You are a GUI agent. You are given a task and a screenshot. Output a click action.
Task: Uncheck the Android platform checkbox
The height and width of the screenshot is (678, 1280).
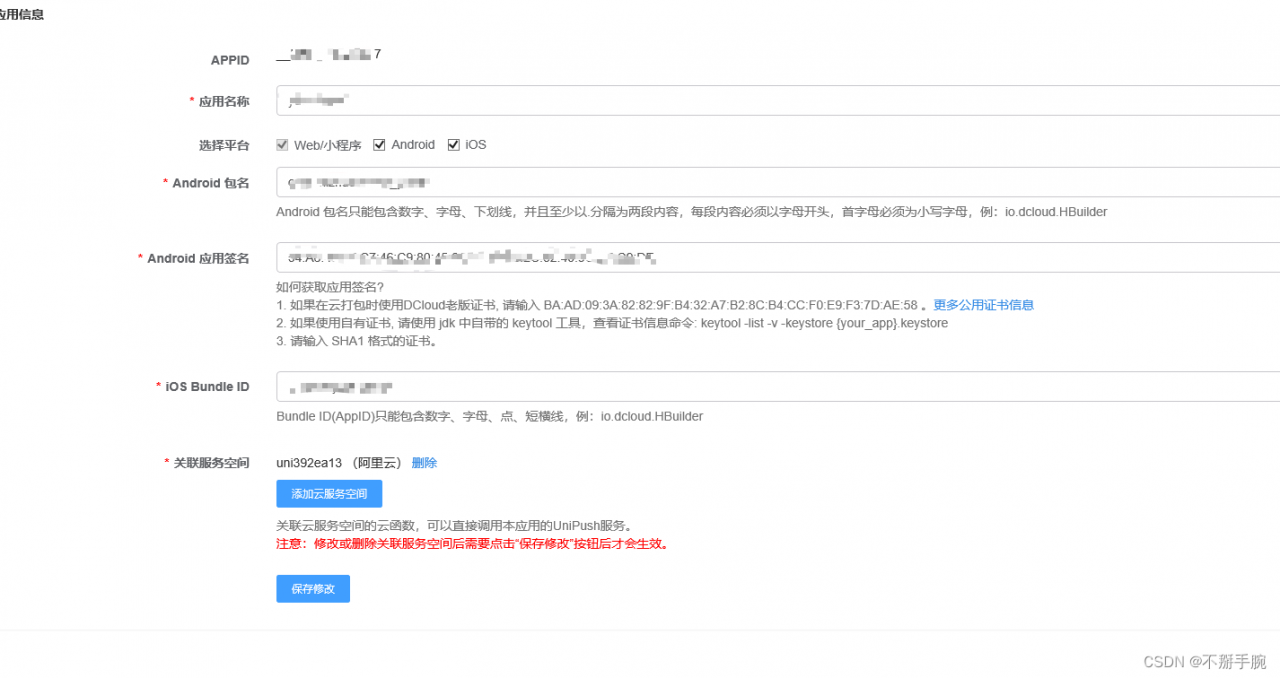pyautogui.click(x=379, y=144)
